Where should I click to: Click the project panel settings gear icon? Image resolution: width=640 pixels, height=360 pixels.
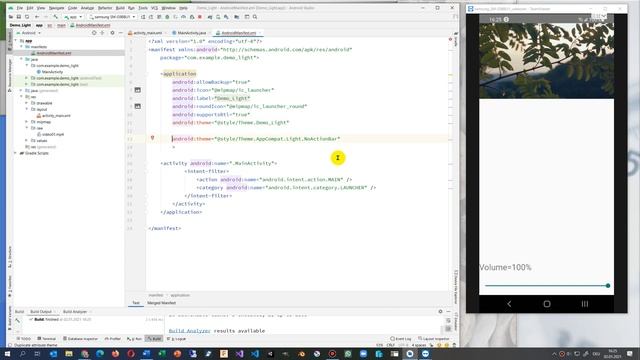112,33
